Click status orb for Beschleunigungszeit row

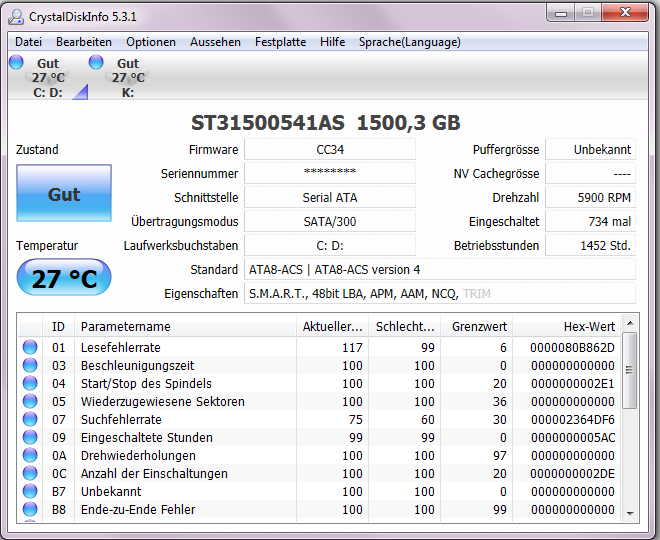tap(30, 365)
